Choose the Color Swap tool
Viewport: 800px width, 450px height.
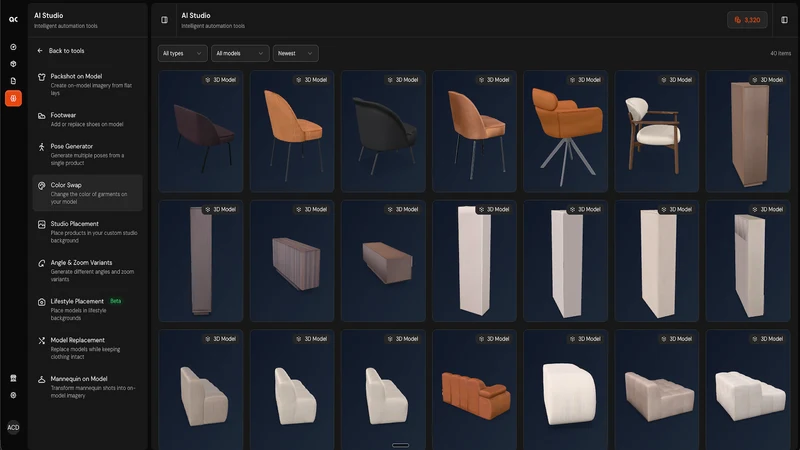(87, 193)
